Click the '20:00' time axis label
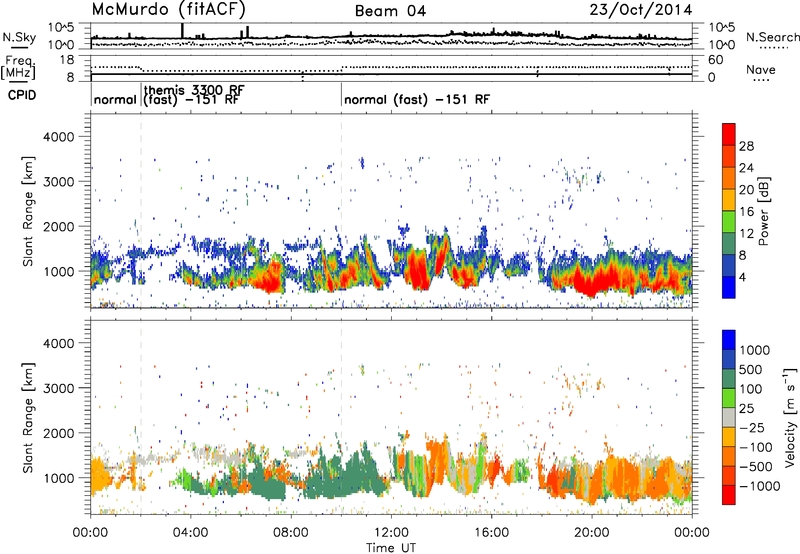 (x=591, y=533)
